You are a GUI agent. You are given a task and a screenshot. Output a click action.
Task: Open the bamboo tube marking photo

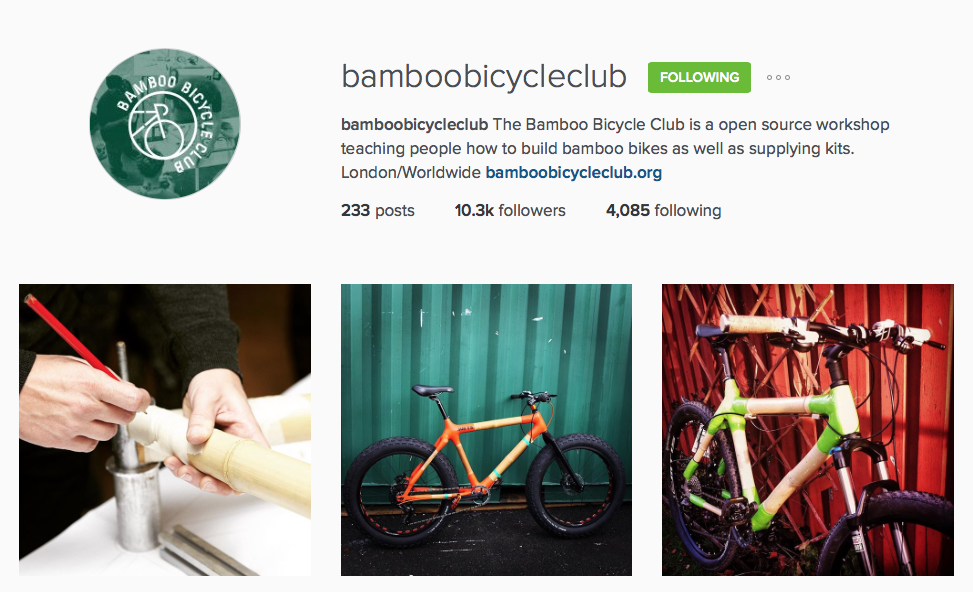(x=165, y=430)
